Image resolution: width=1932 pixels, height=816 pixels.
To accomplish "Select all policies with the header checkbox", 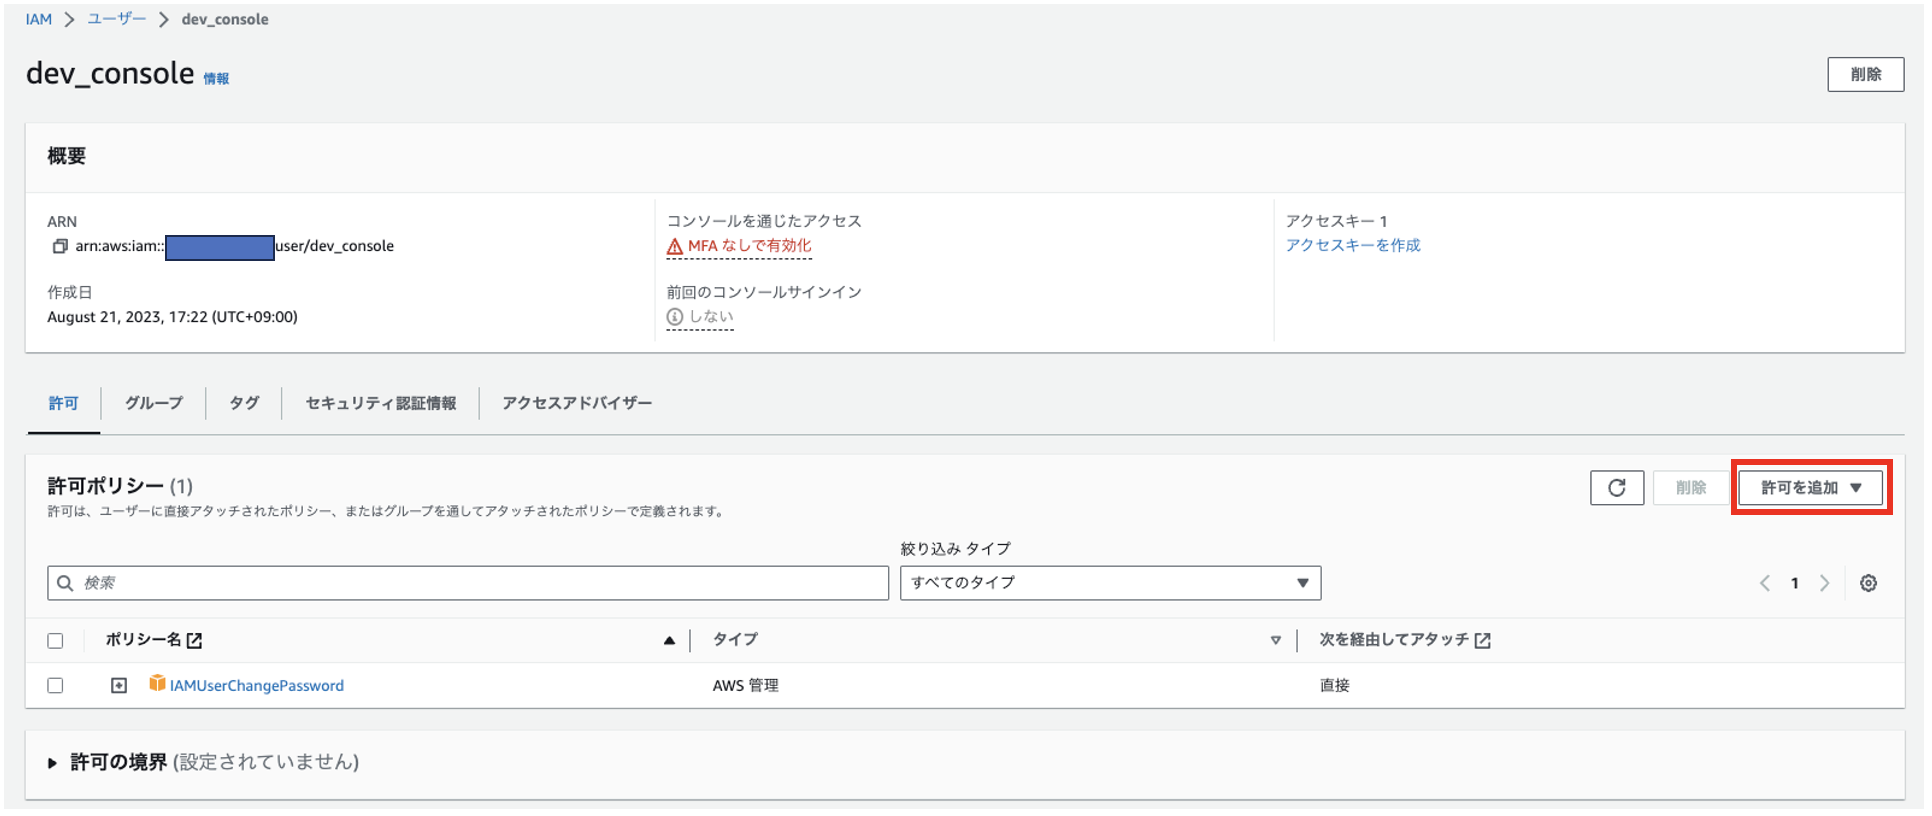I will [55, 641].
